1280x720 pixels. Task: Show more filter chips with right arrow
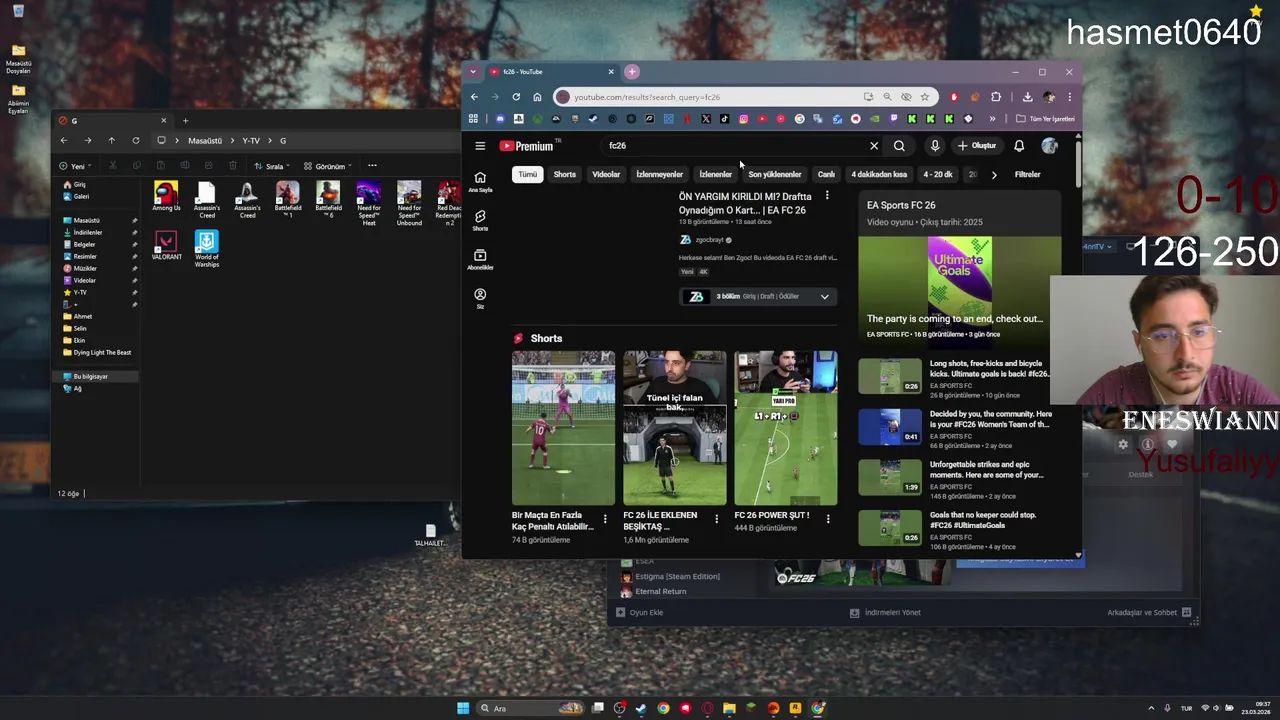click(994, 175)
